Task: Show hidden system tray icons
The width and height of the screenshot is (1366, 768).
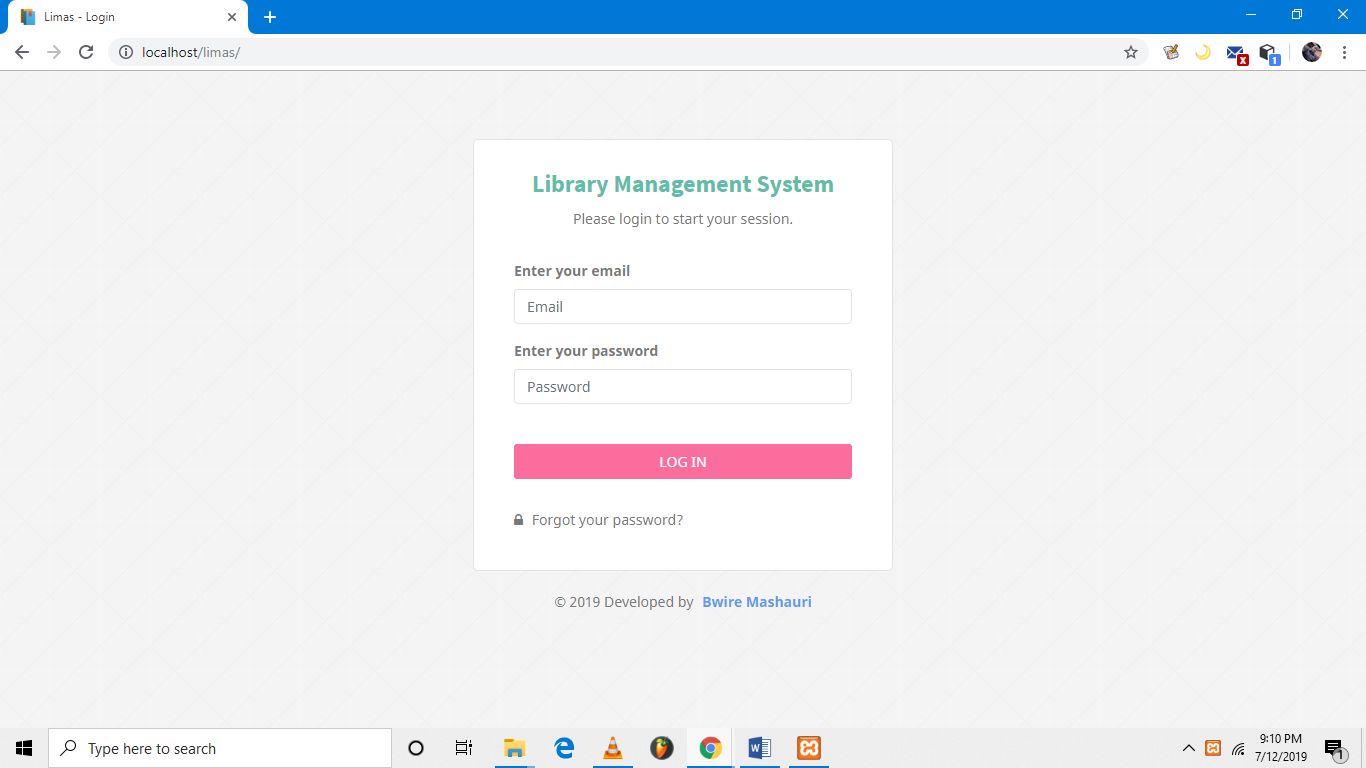Action: coord(1189,748)
